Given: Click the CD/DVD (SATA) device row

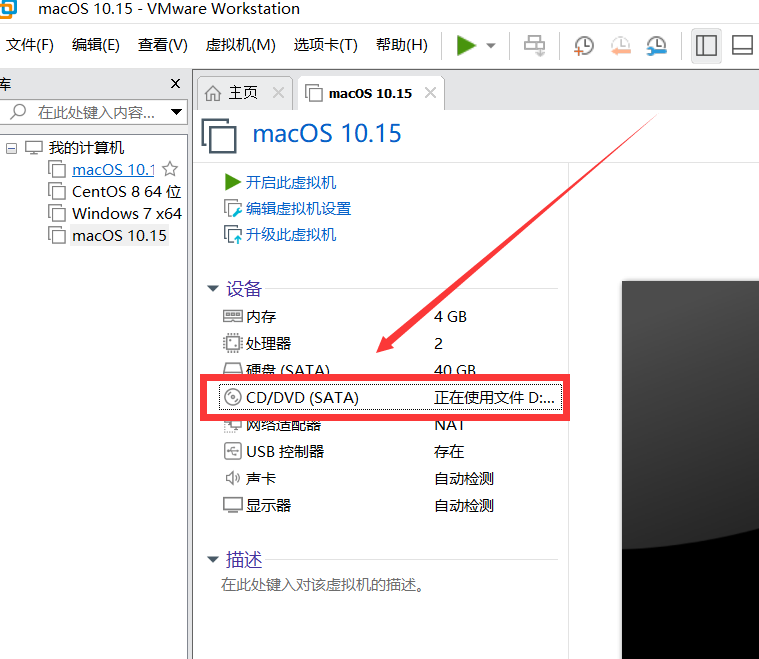Looking at the screenshot, I should tap(390, 398).
